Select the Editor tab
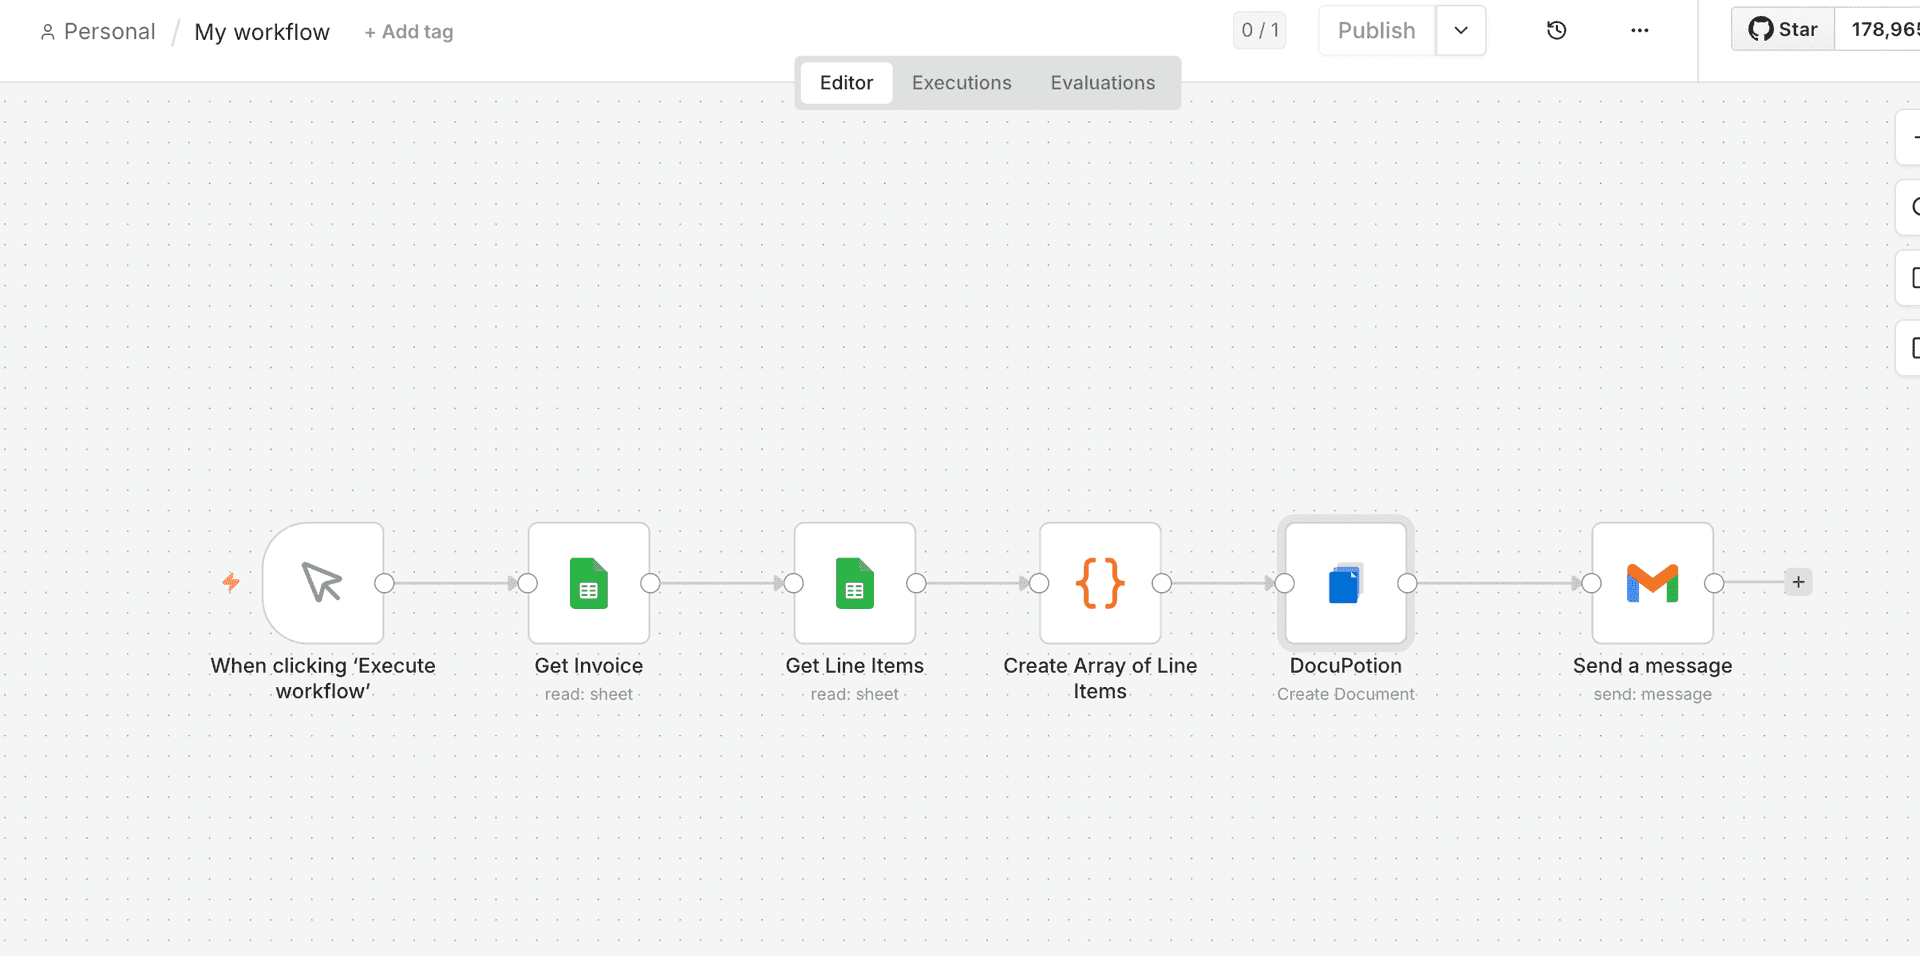Image resolution: width=1920 pixels, height=956 pixels. tap(846, 82)
